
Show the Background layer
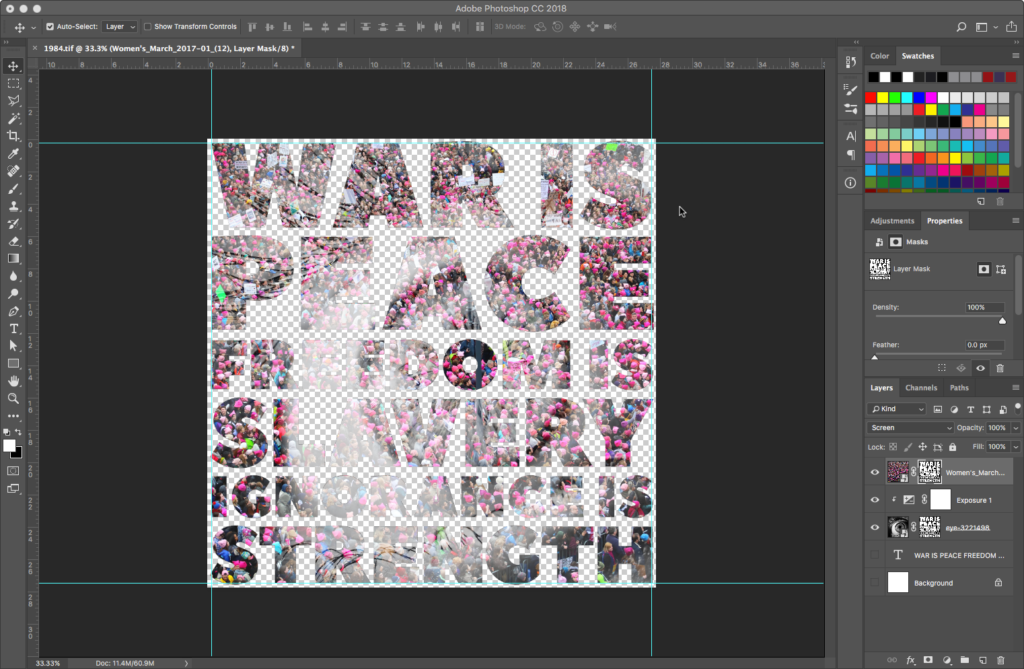[x=875, y=583]
